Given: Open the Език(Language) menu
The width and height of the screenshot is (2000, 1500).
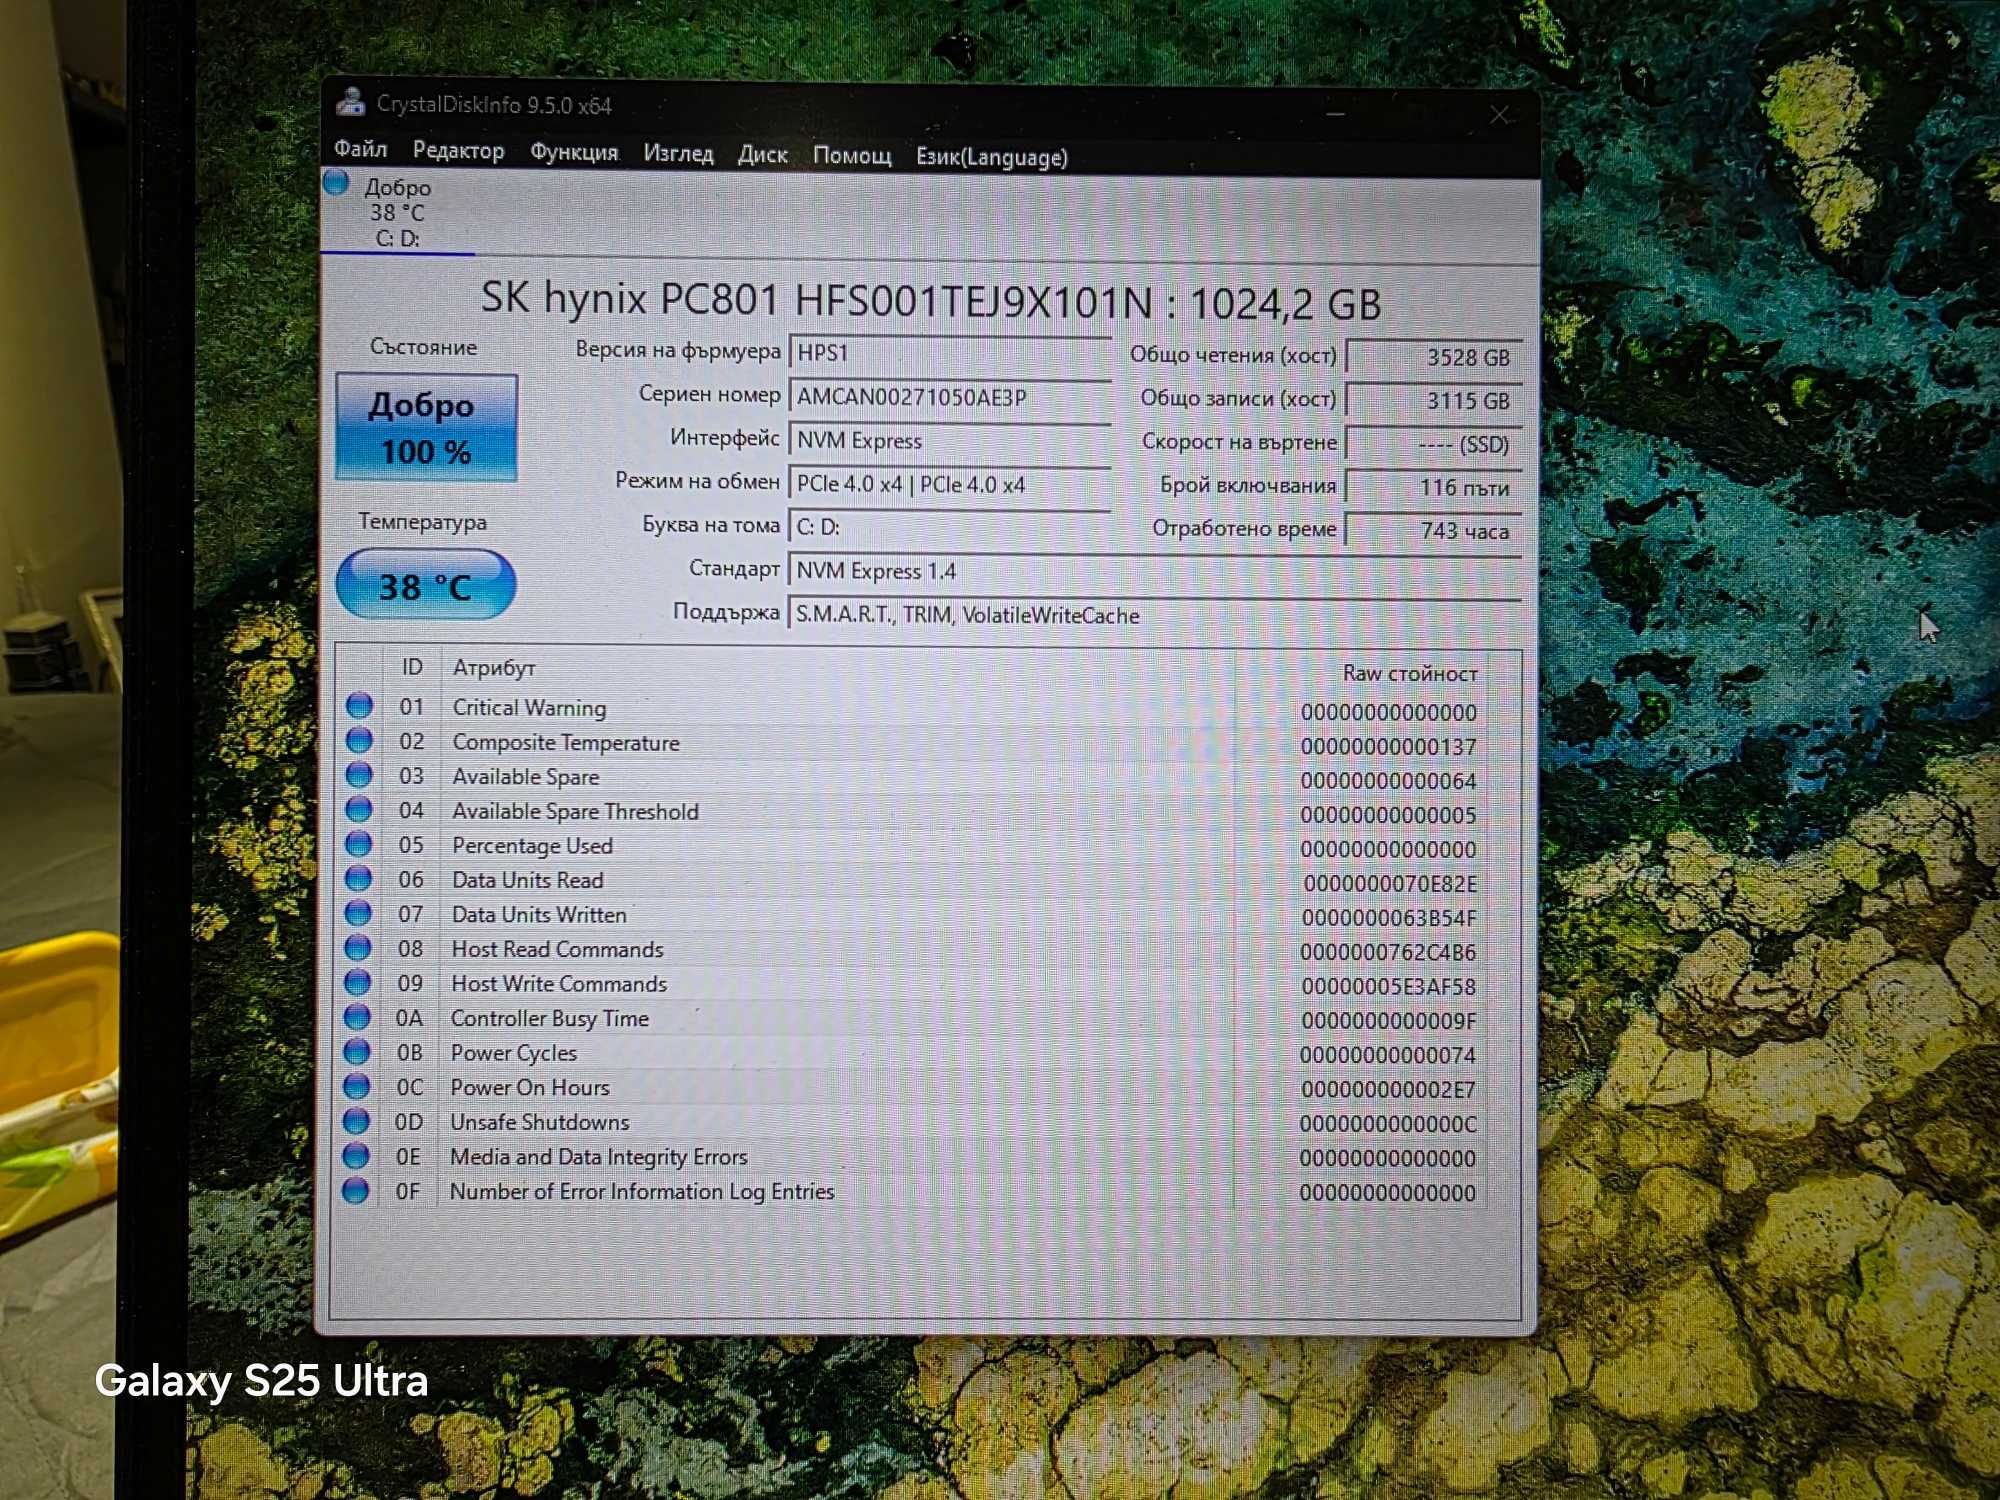Looking at the screenshot, I should [992, 157].
